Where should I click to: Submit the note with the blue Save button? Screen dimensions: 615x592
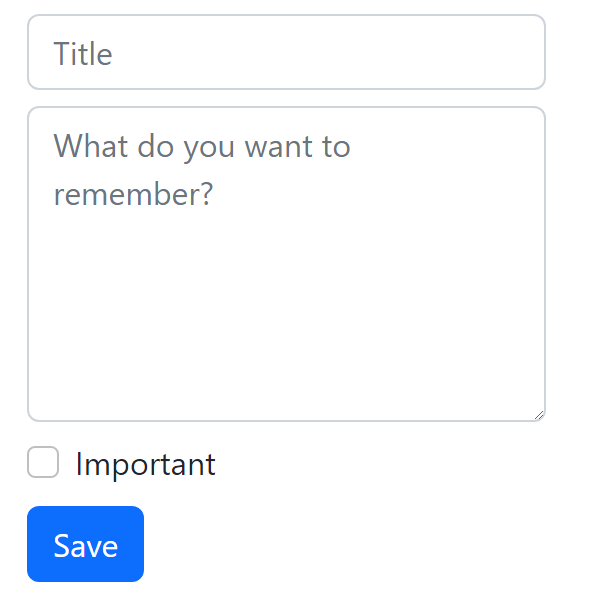coord(85,544)
